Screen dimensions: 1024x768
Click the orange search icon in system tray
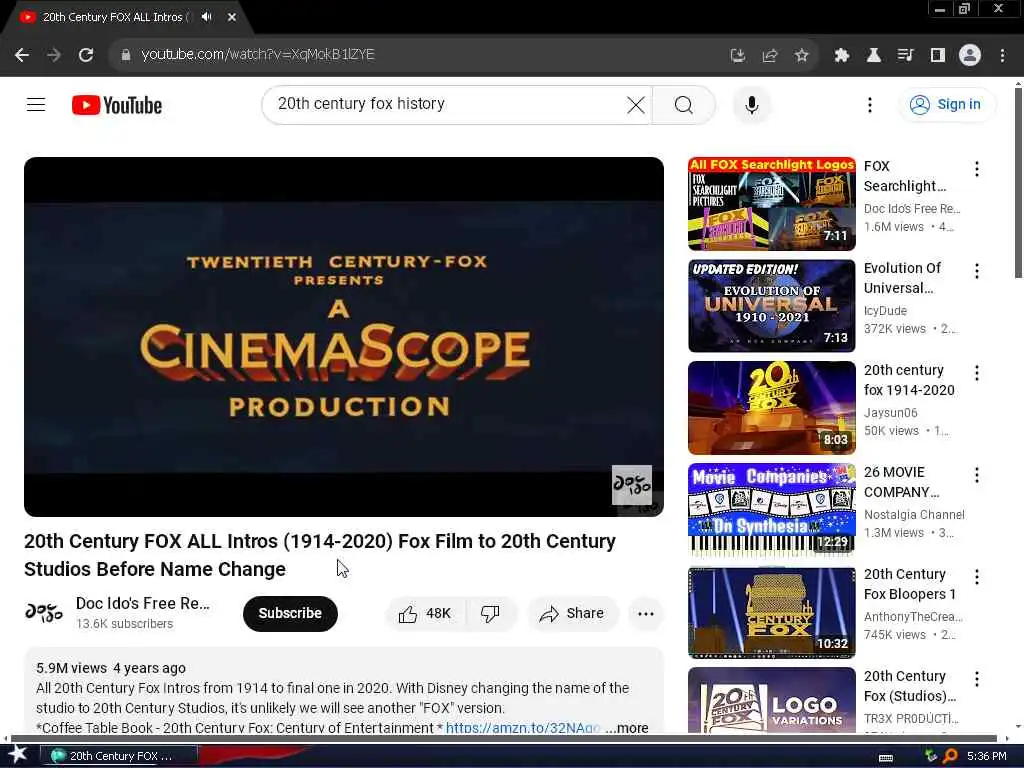[950, 756]
